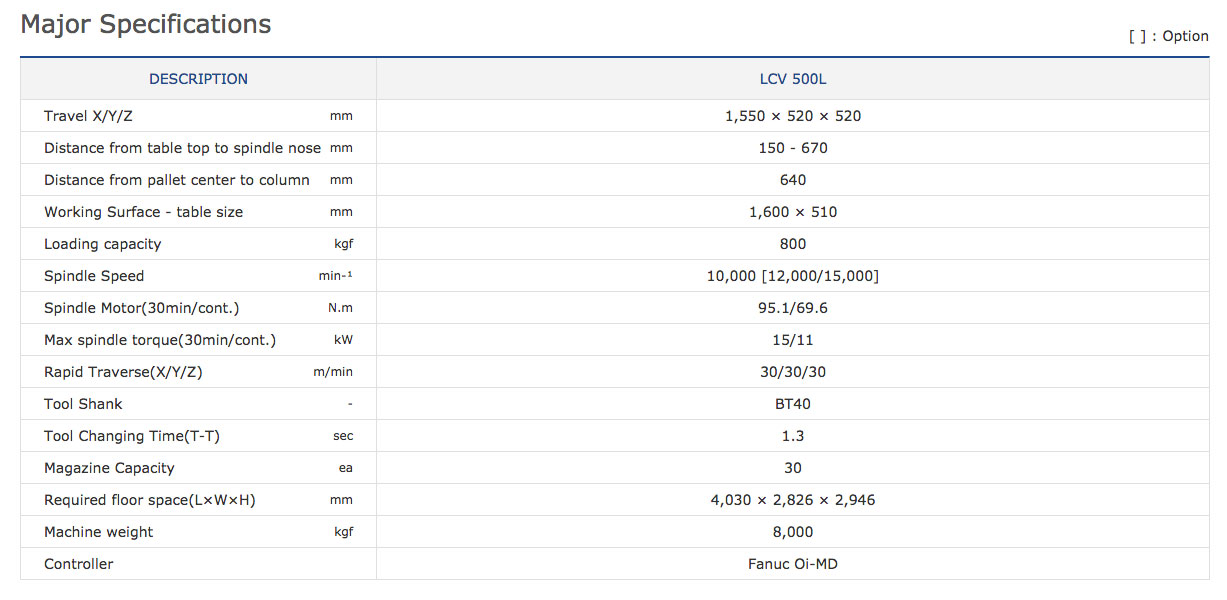Click the spindle speed value 10,000 [12,000/15,000]

[x=792, y=276]
